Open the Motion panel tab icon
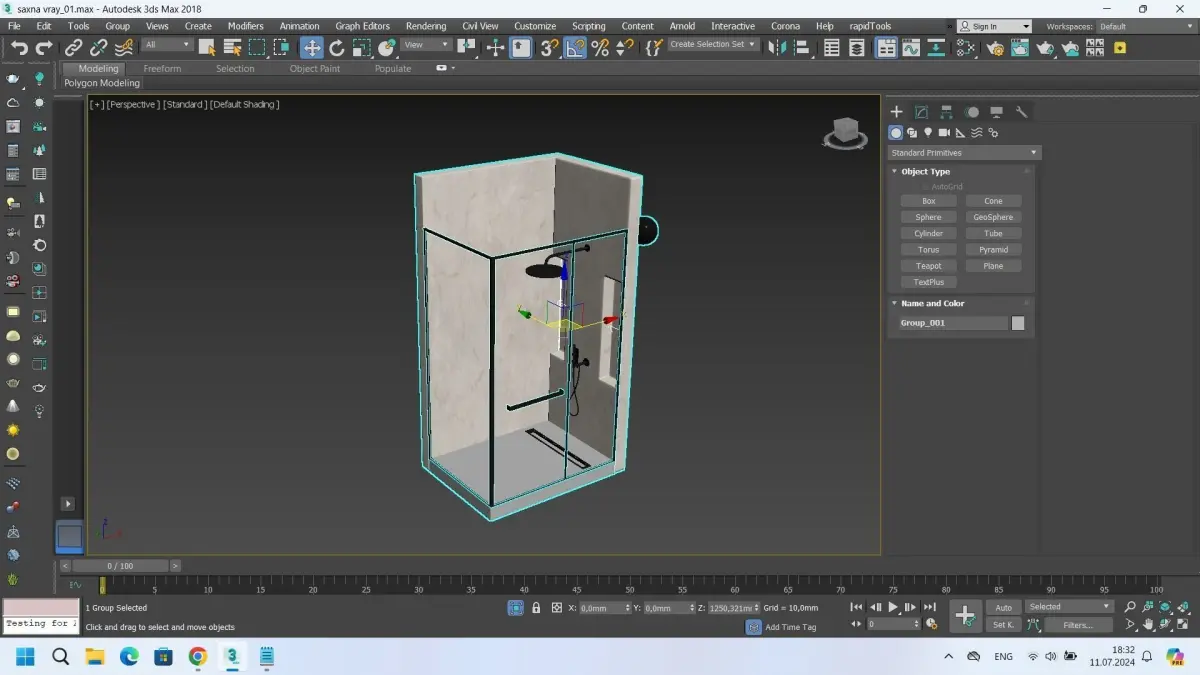Viewport: 1200px width, 675px height. 972,112
